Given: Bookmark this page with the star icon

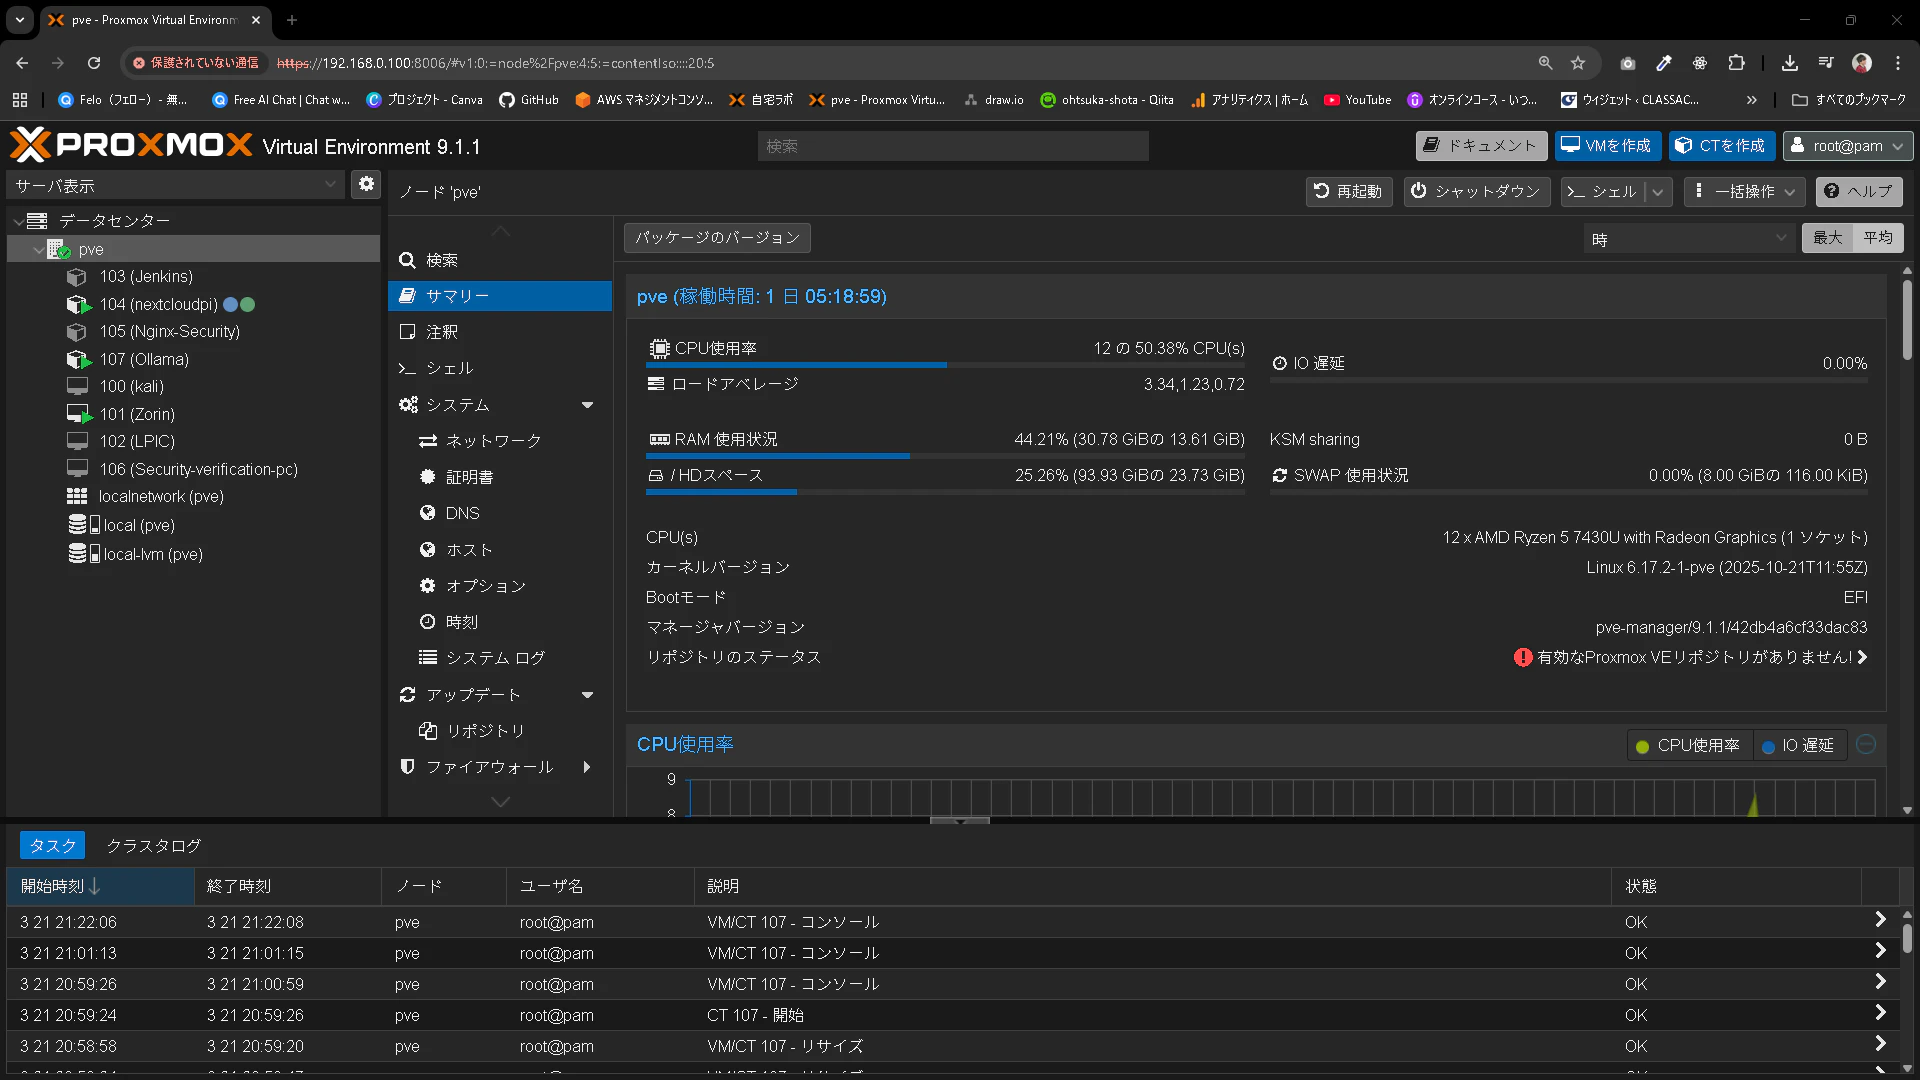Looking at the screenshot, I should [1578, 63].
